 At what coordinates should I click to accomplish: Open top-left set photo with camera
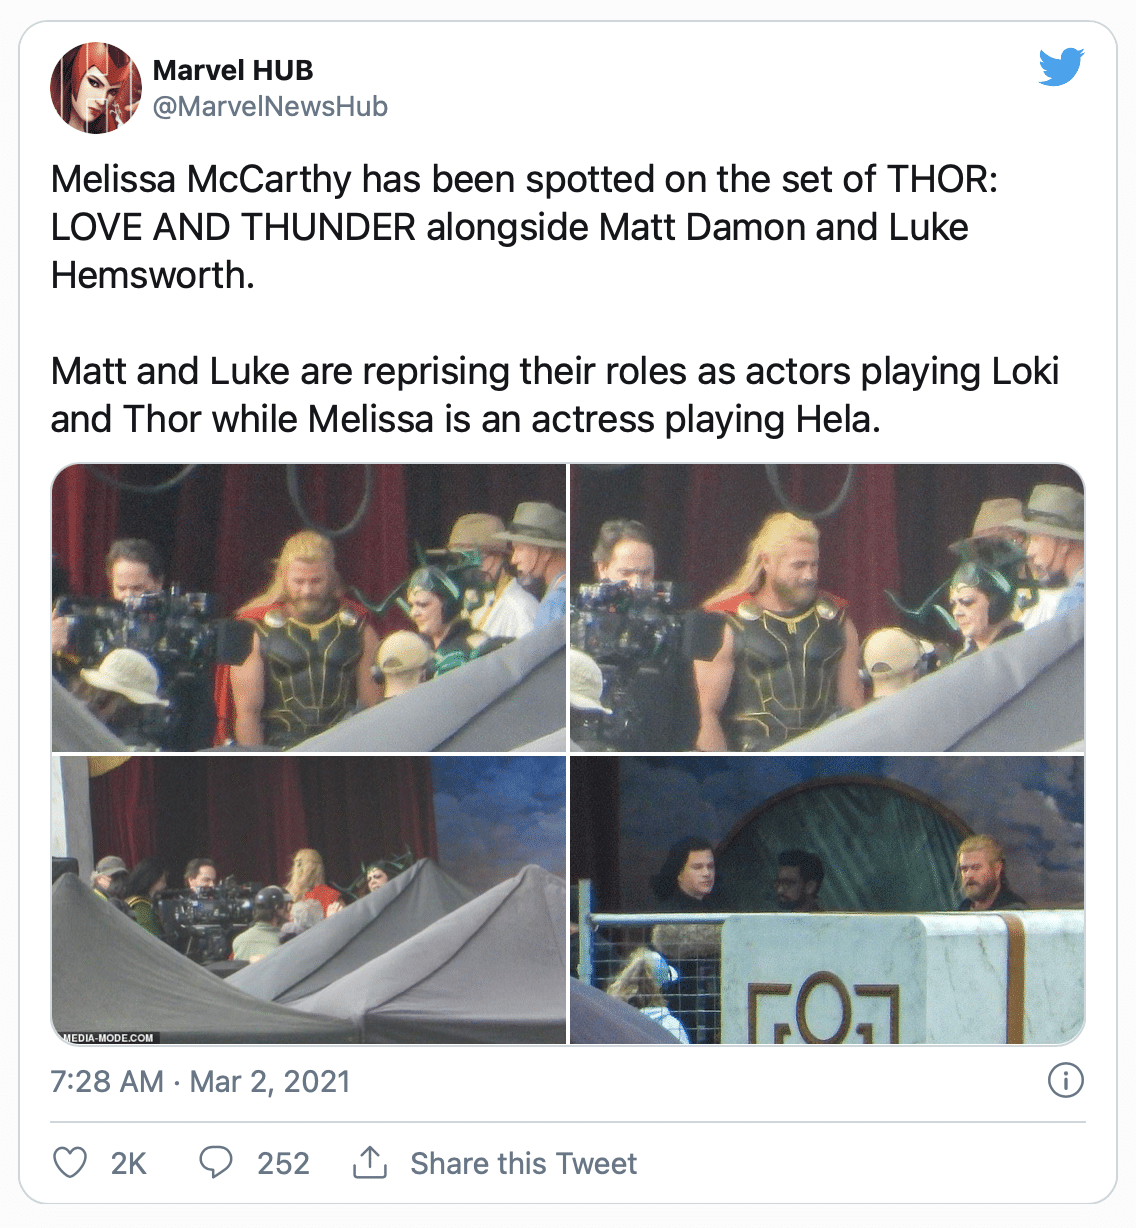pos(308,607)
